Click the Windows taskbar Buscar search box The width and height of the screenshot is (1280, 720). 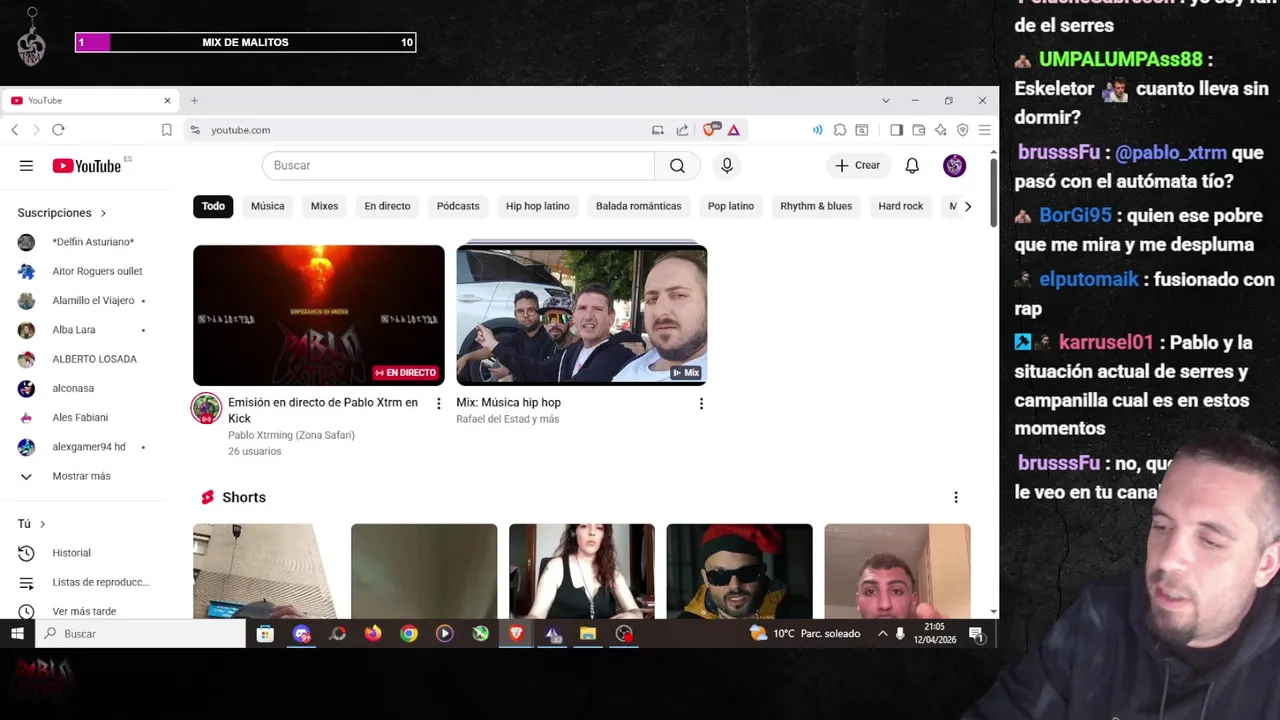[141, 634]
